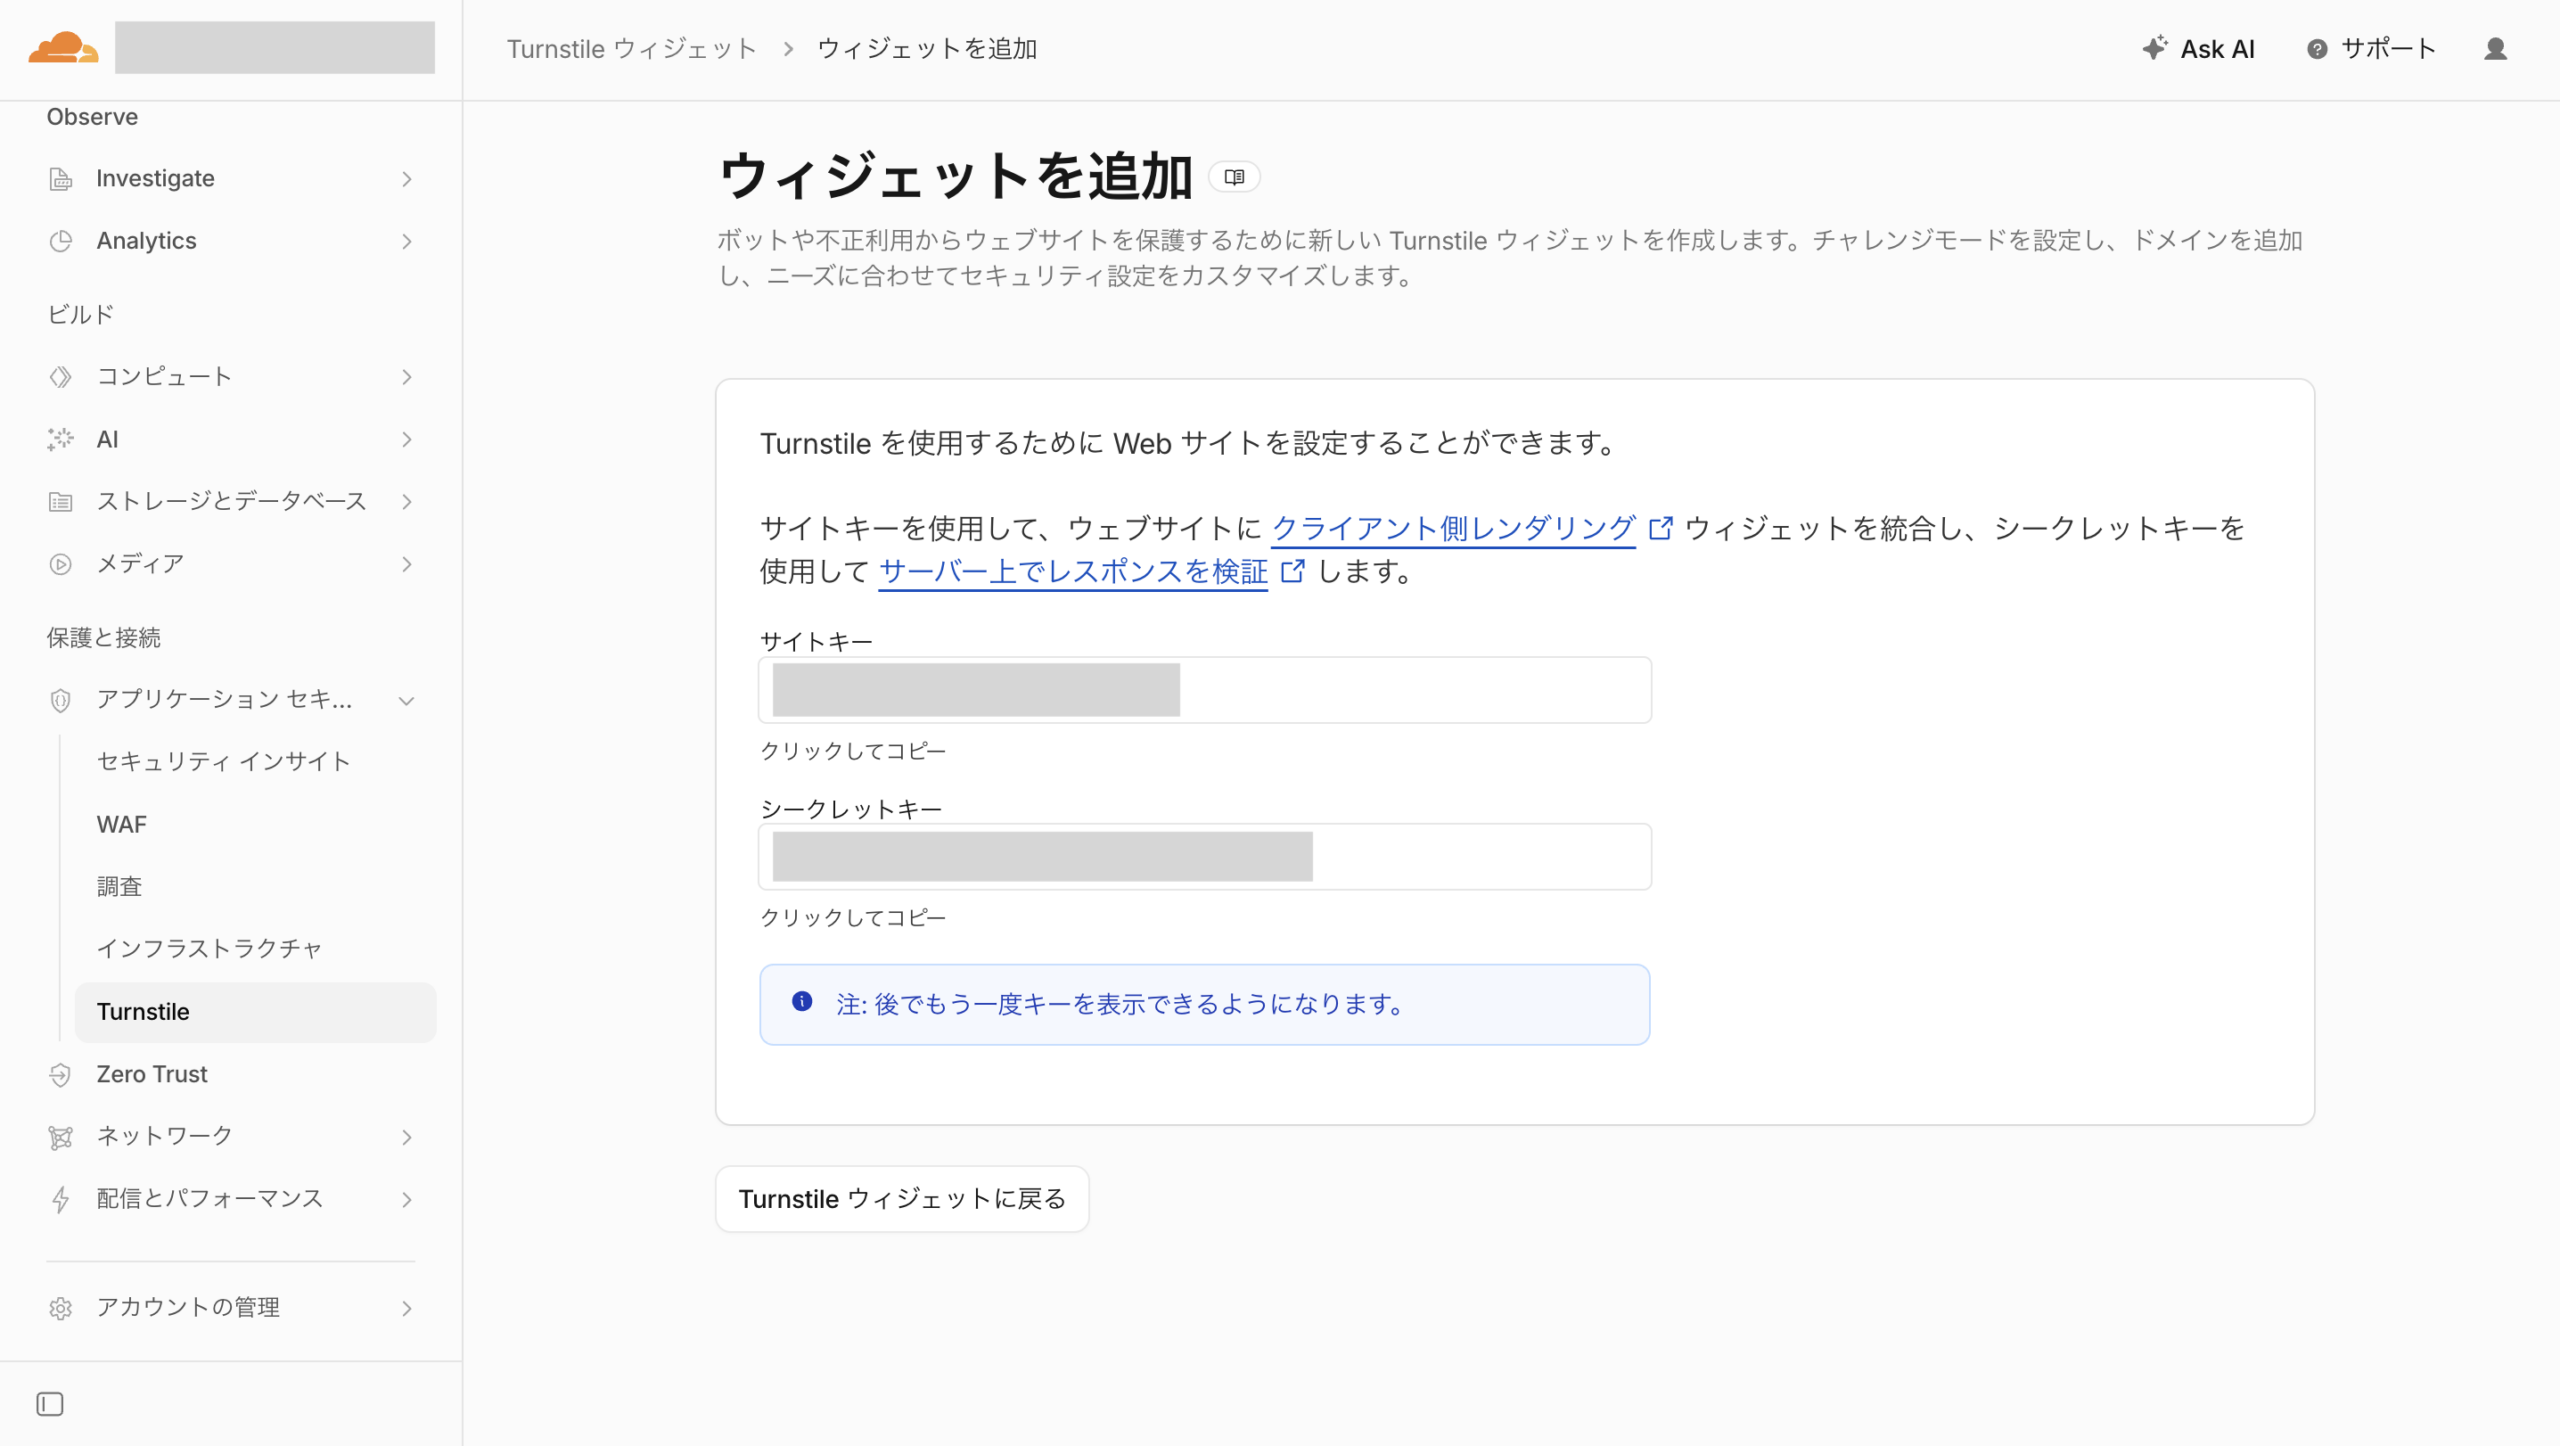
Task: Click the Ask AI button text
Action: (2217, 49)
